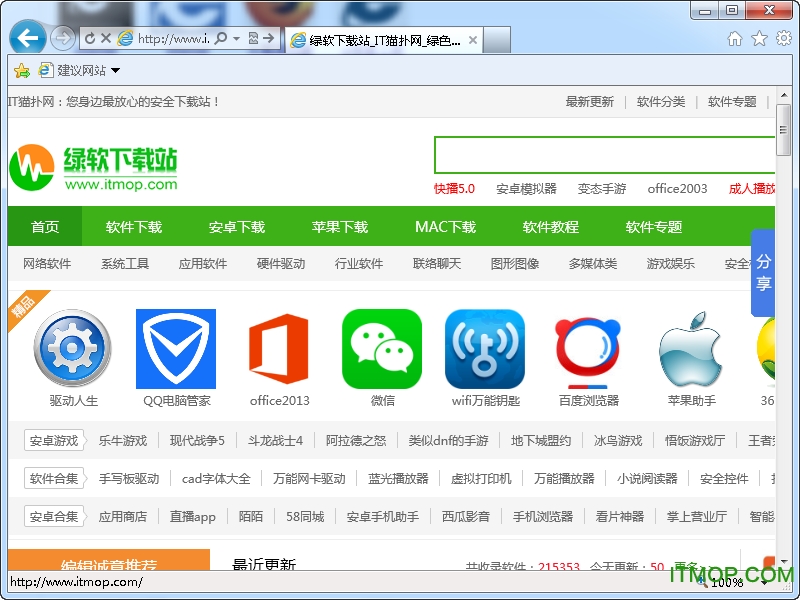This screenshot has height=600, width=800.
Task: Click in the address bar URL field
Action: [173, 38]
